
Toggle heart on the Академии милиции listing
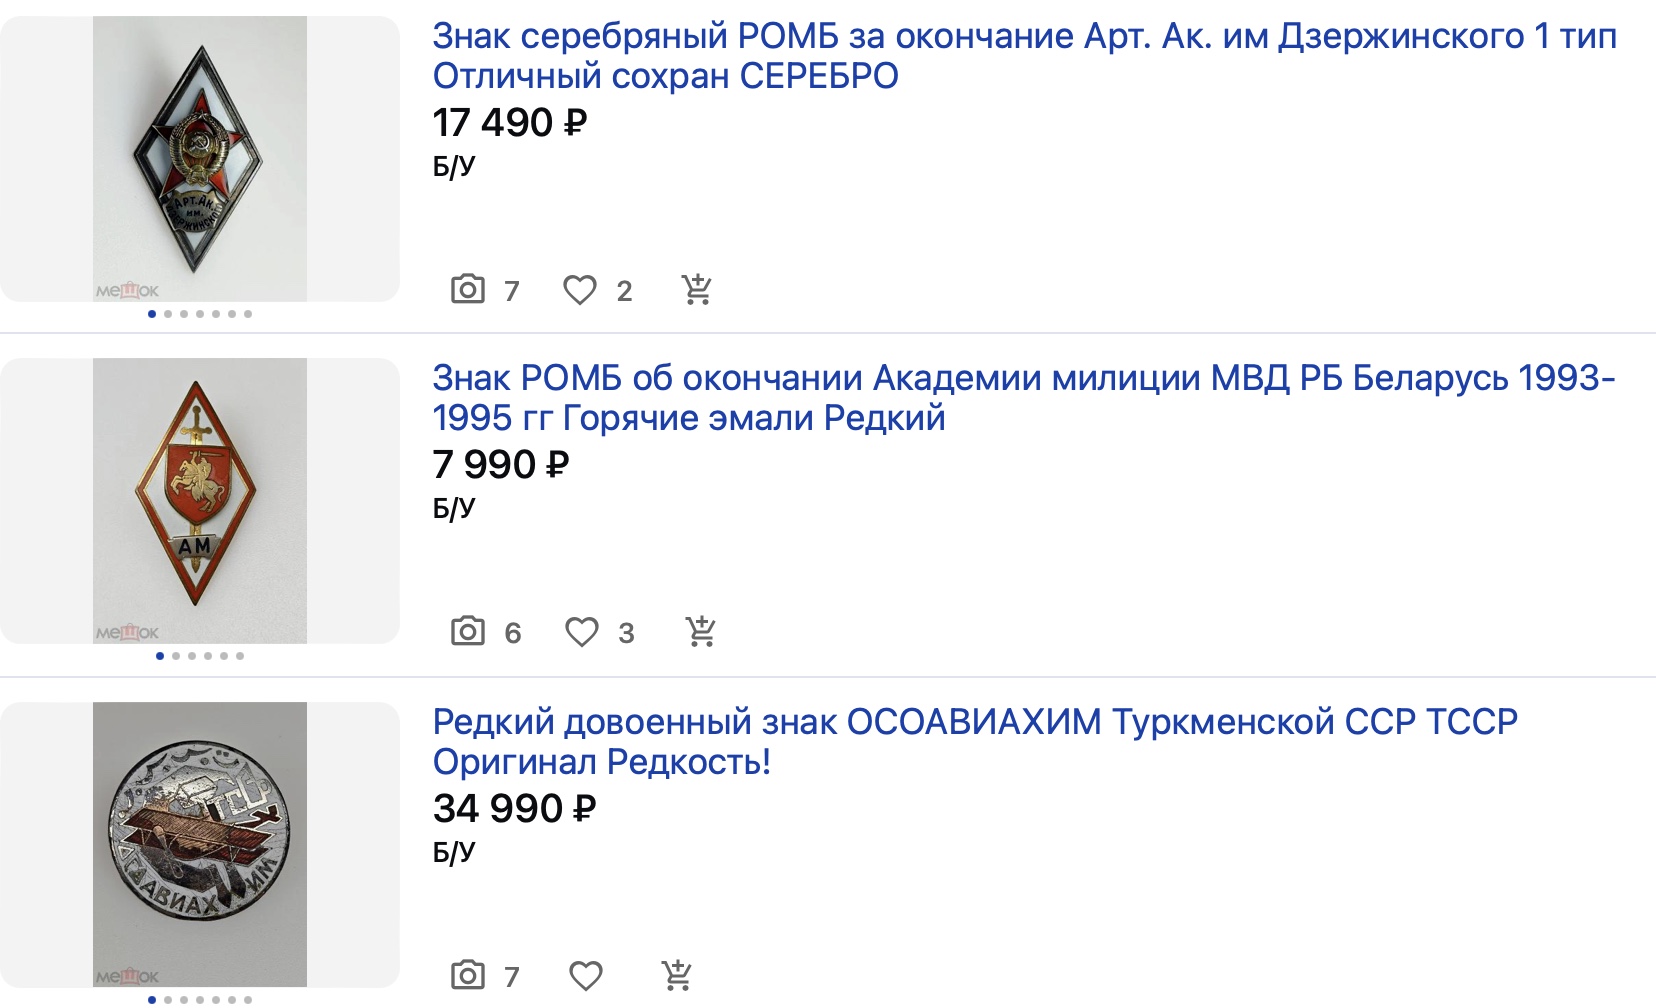click(x=582, y=632)
